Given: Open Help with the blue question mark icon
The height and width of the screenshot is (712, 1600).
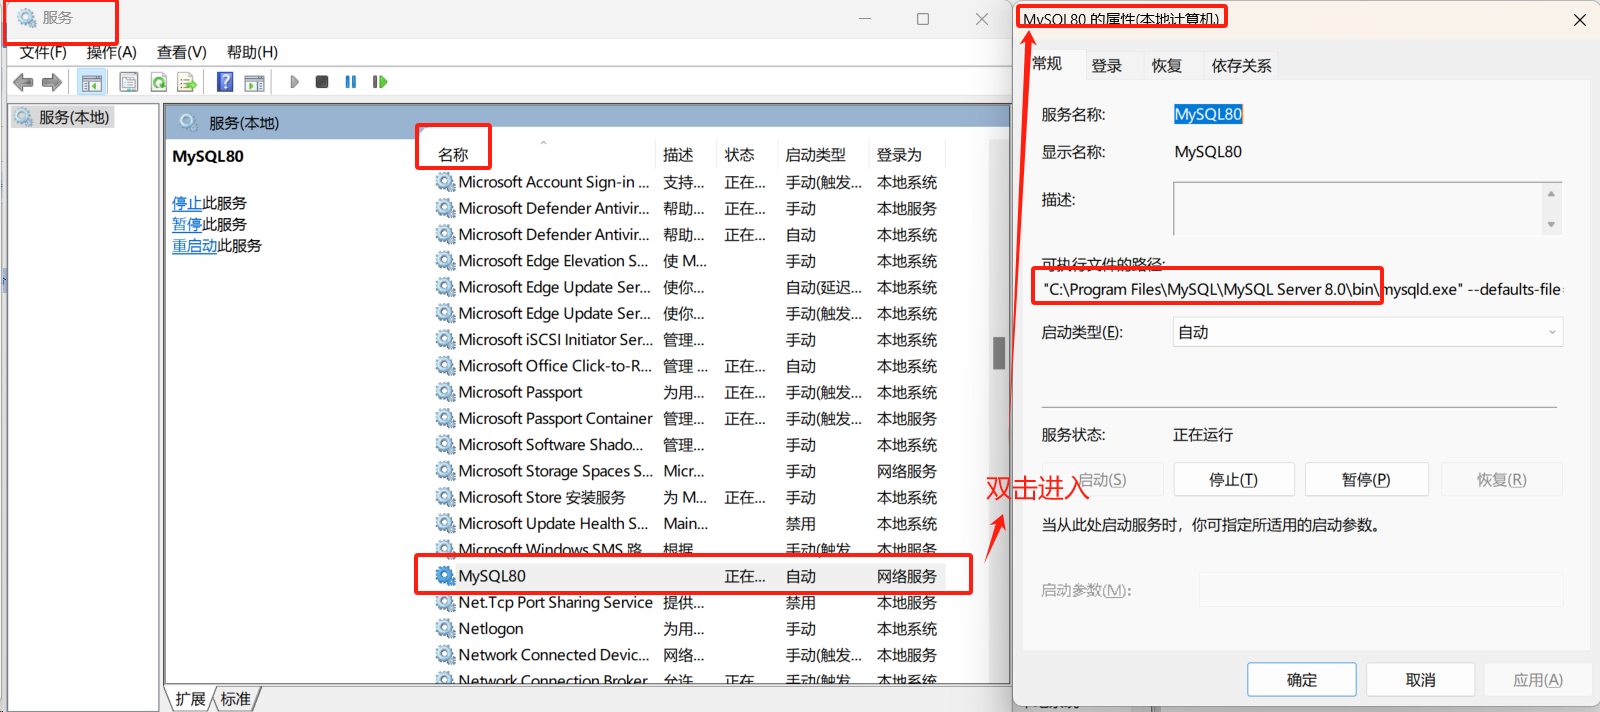Looking at the screenshot, I should (225, 82).
